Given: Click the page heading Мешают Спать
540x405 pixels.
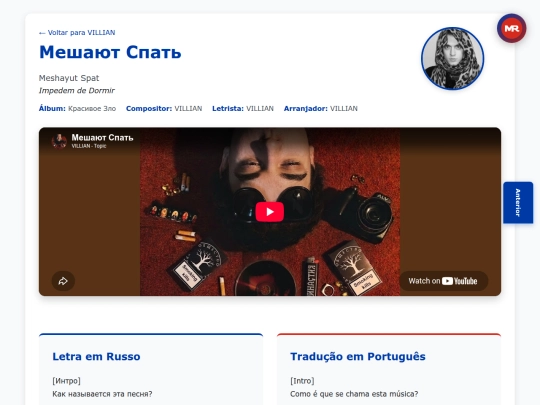Looking at the screenshot, I should point(110,52).
